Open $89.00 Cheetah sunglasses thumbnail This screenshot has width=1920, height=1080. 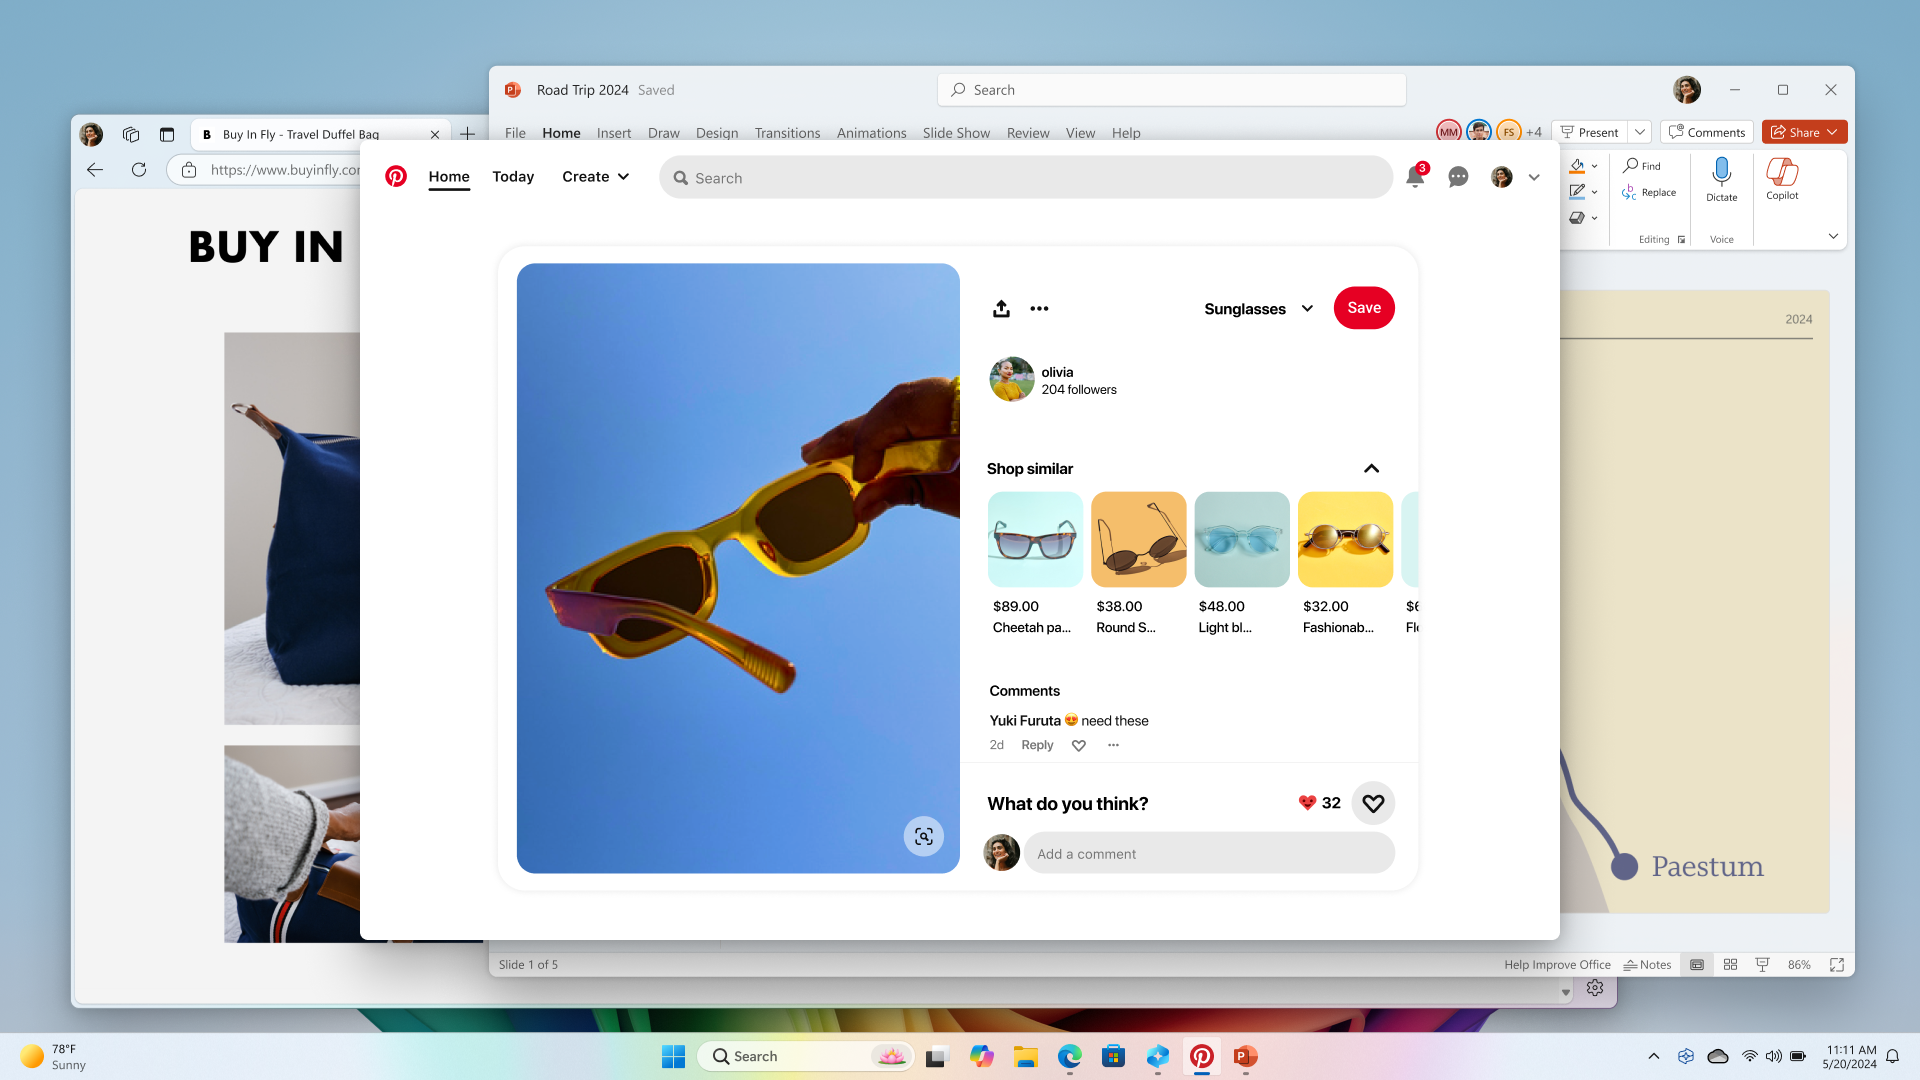[x=1035, y=539]
